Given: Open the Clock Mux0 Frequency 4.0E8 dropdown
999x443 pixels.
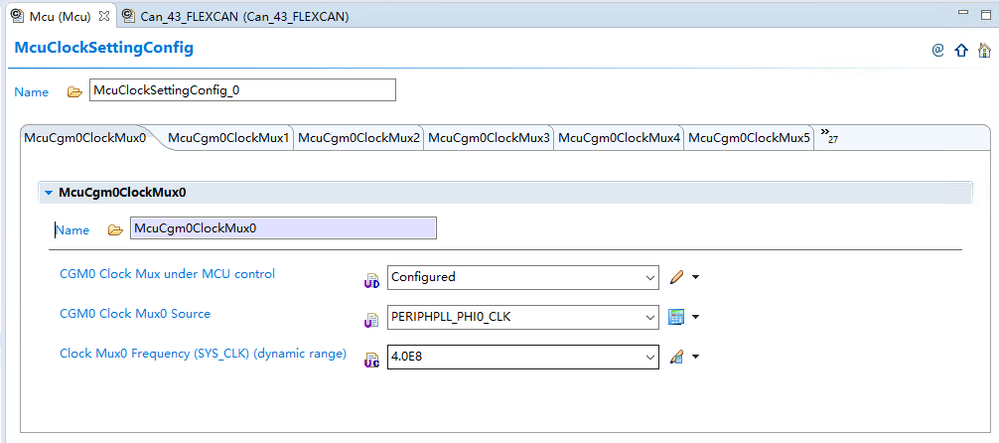Looking at the screenshot, I should coord(648,356).
